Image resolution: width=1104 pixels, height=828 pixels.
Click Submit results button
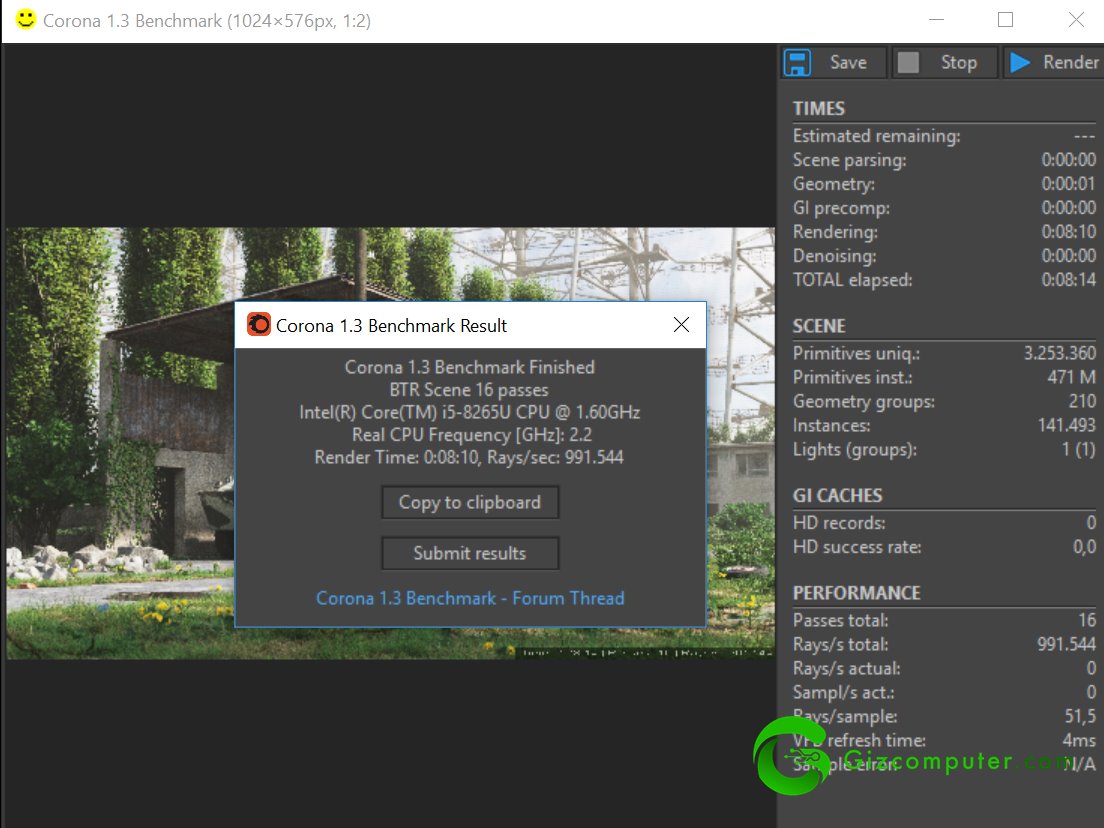pos(470,553)
